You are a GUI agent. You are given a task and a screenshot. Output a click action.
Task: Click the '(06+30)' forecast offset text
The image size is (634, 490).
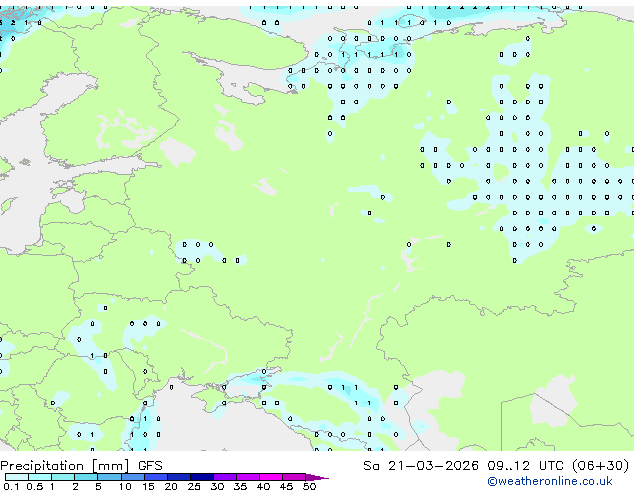pos(601,466)
